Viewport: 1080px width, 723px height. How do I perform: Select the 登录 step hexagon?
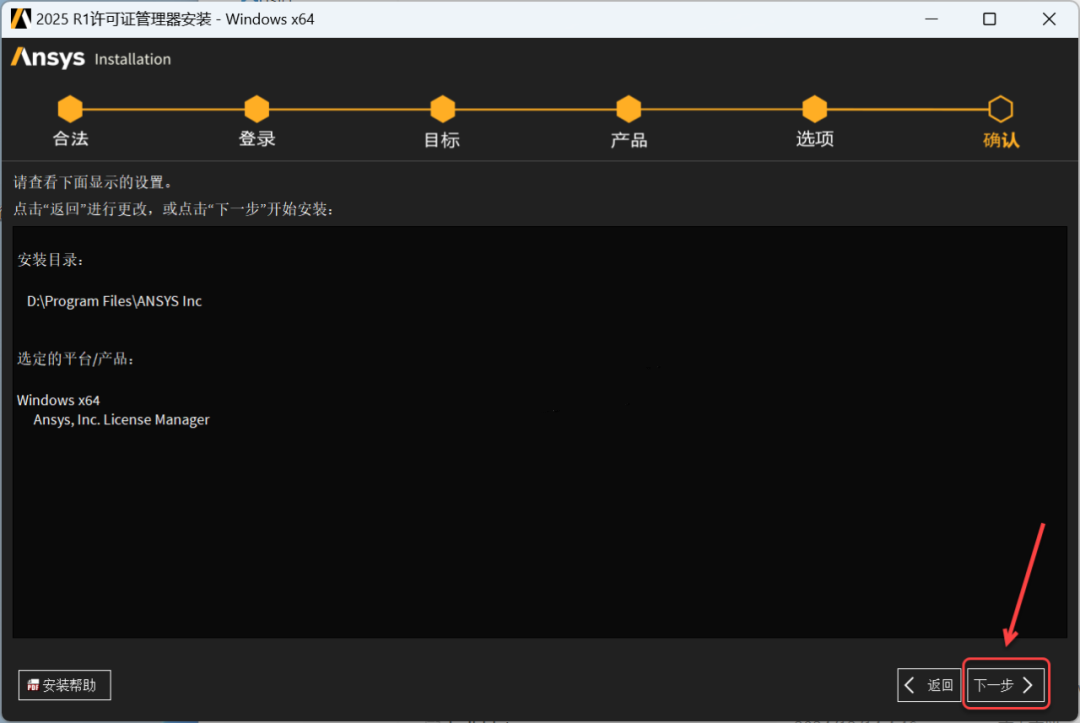coord(257,109)
